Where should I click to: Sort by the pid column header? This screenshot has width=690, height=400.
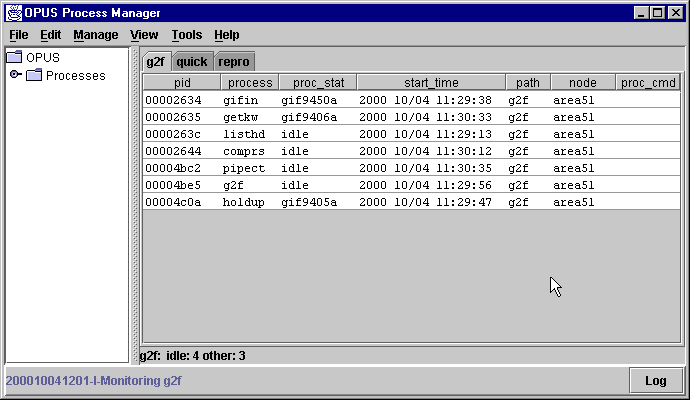[182, 83]
